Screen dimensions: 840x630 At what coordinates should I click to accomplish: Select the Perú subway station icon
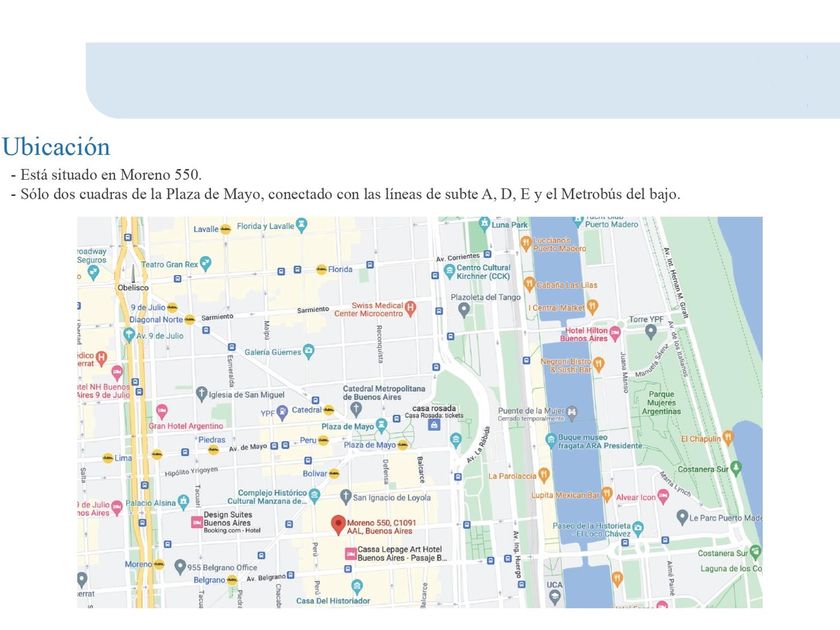pyautogui.click(x=322, y=440)
